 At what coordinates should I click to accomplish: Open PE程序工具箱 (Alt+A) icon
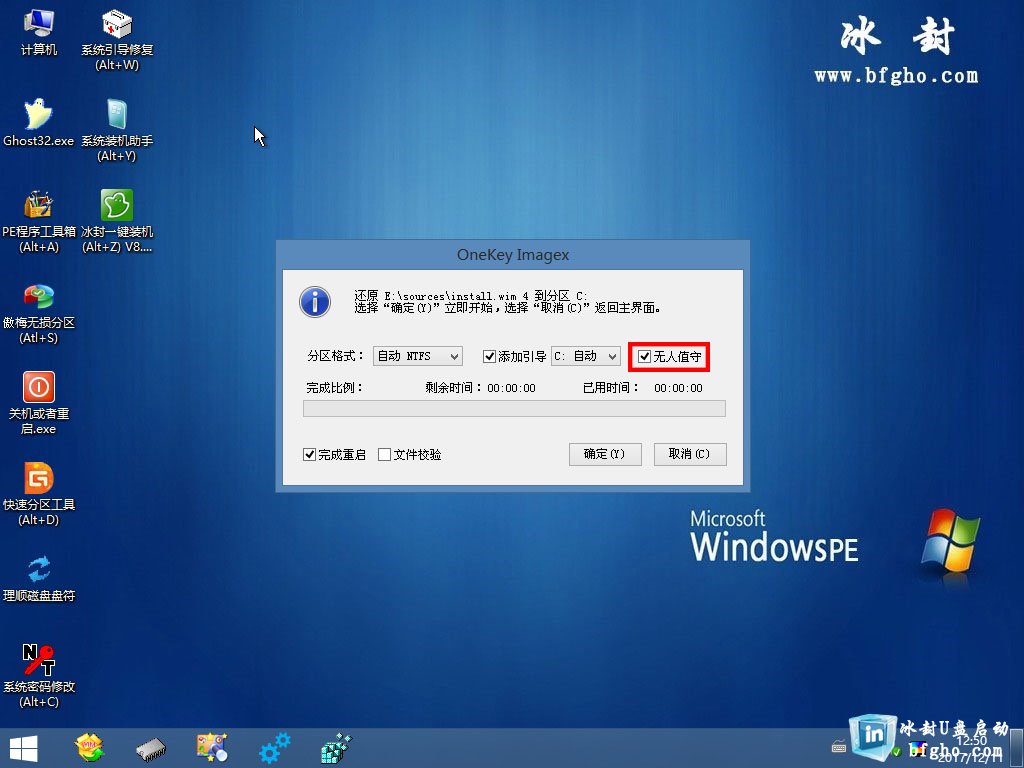(x=39, y=221)
